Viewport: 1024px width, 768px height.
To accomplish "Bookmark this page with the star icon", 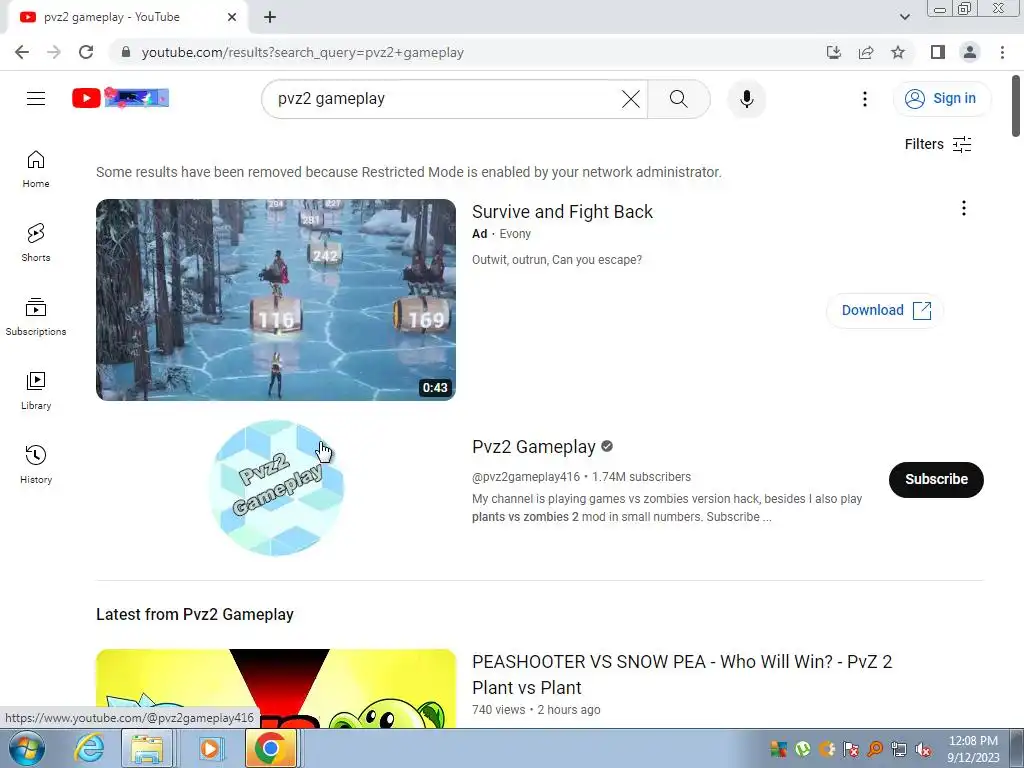I will point(898,52).
